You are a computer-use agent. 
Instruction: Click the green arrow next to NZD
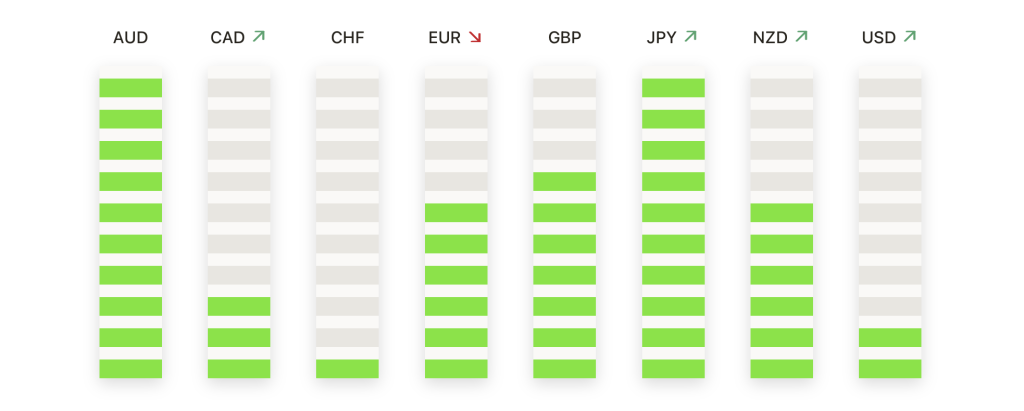click(801, 37)
